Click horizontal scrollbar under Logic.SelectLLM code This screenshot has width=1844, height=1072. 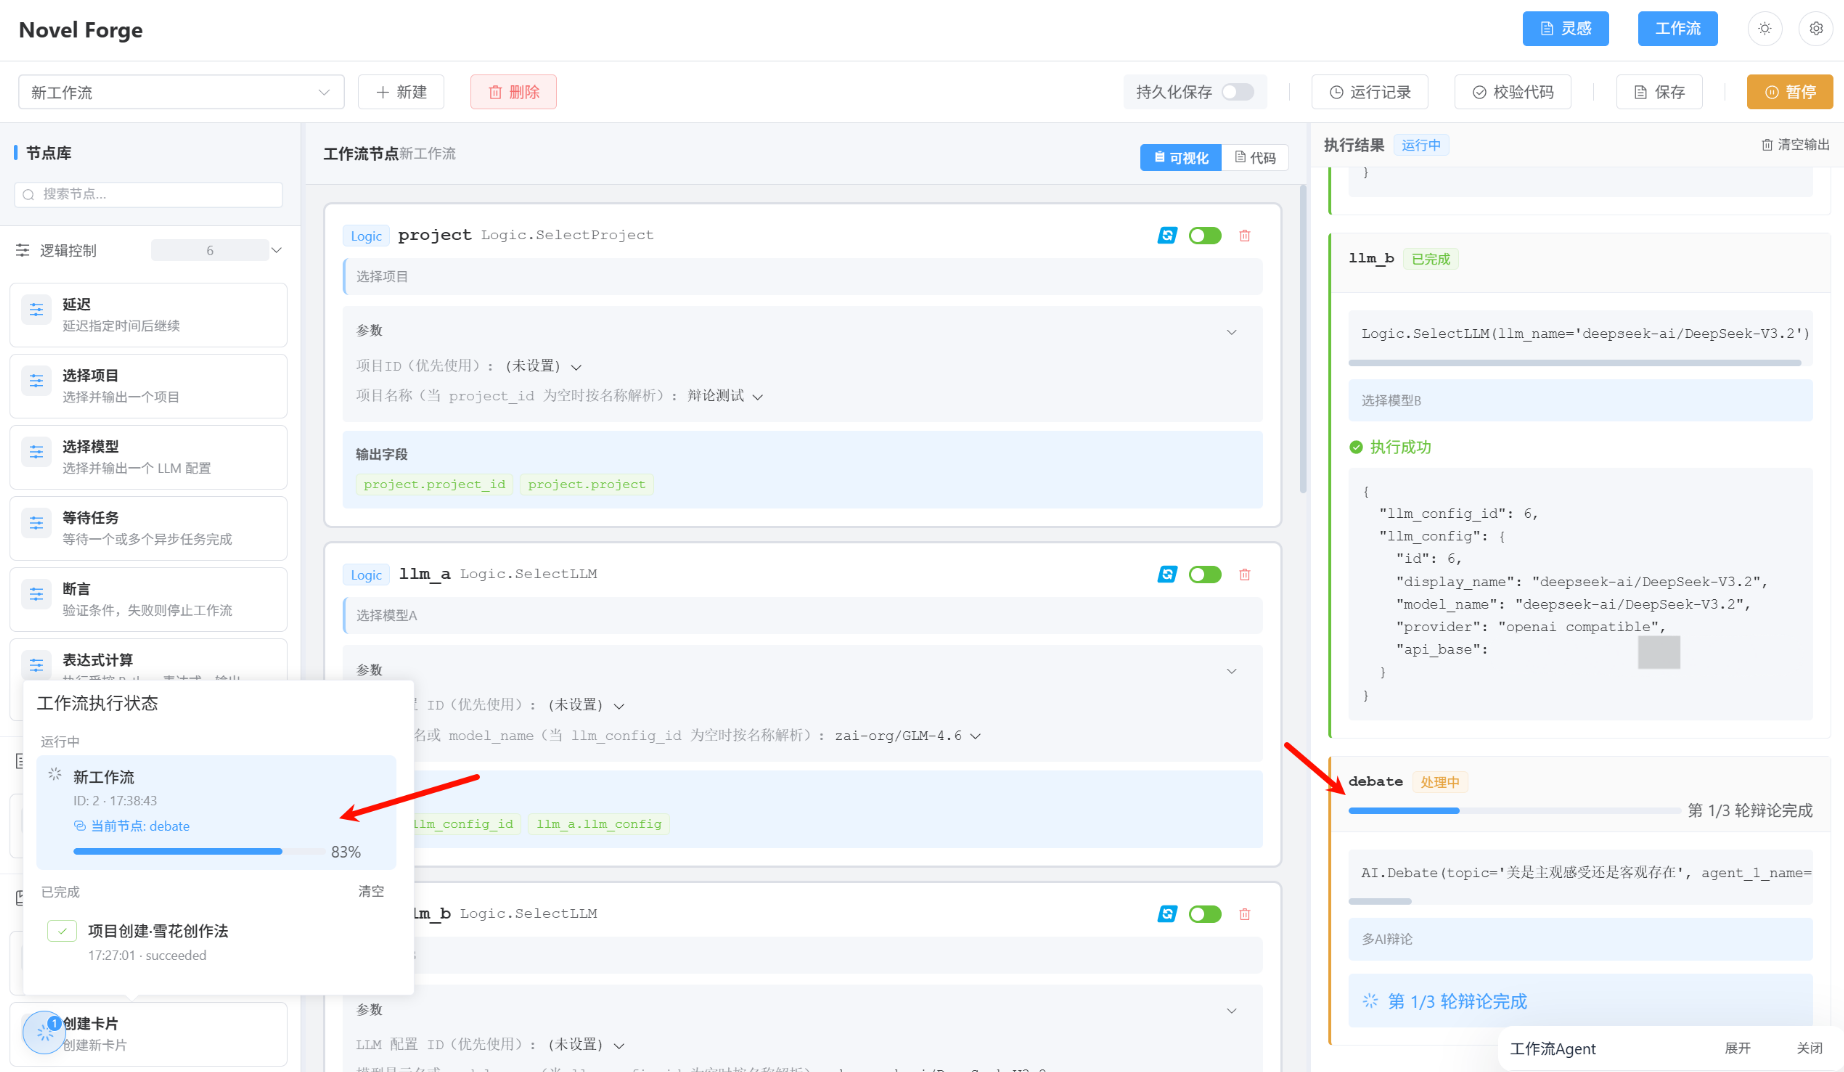pos(1575,363)
